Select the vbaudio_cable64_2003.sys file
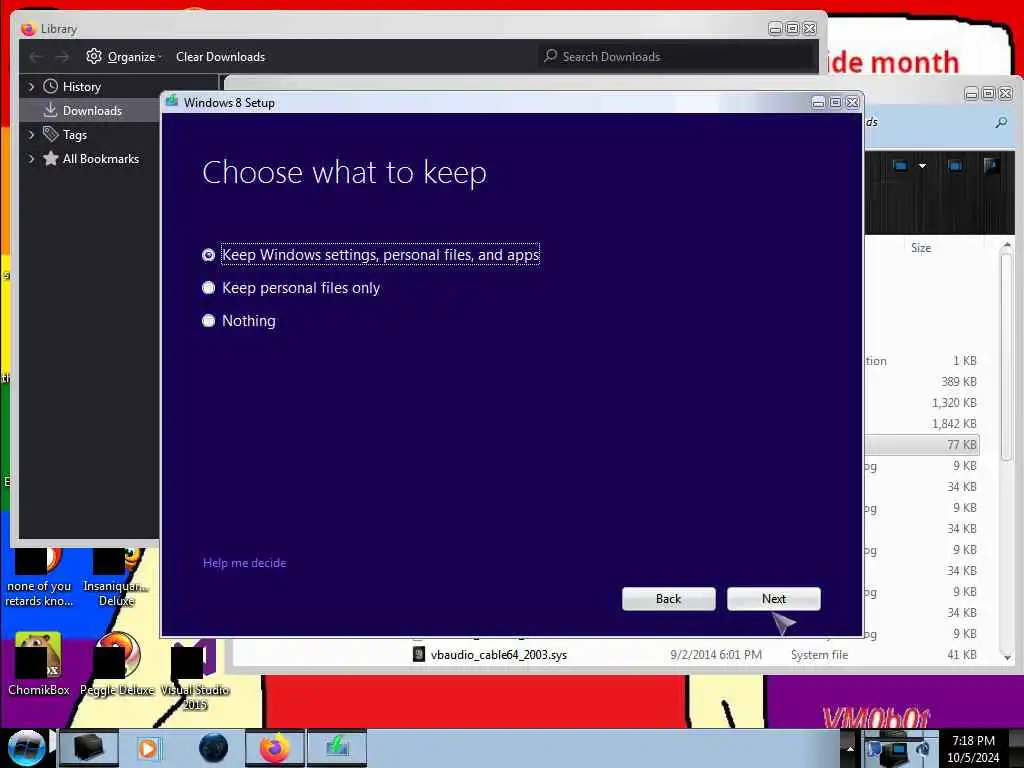This screenshot has height=768, width=1024. pyautogui.click(x=498, y=654)
